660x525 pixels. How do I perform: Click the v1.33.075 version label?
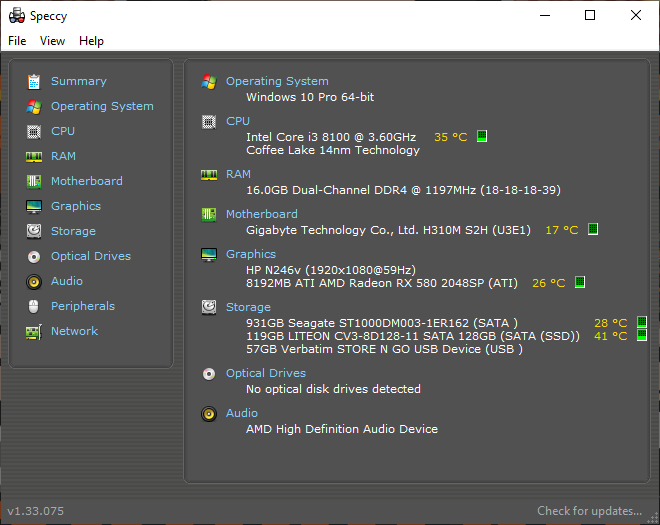coord(36,511)
